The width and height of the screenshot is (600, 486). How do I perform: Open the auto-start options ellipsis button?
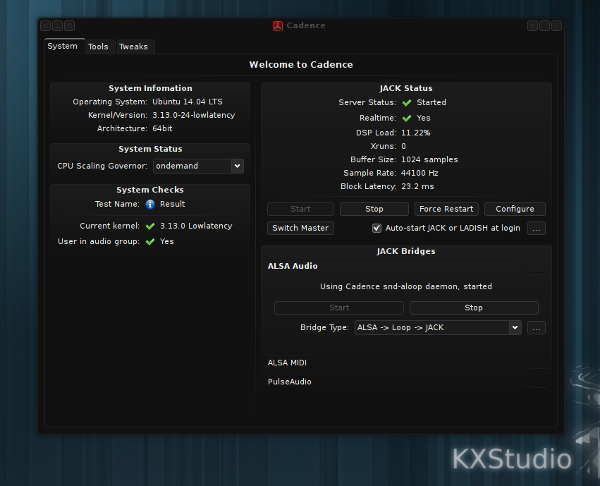coord(536,228)
